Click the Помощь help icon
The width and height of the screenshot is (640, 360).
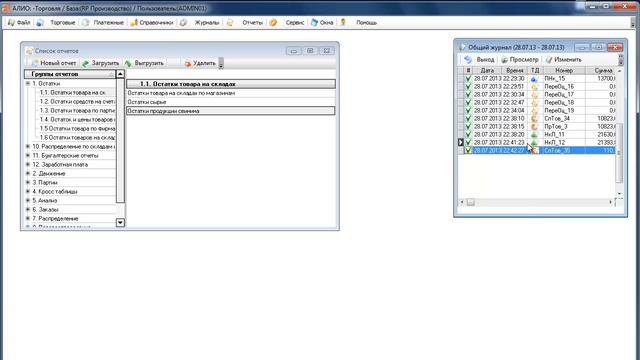tap(343, 22)
